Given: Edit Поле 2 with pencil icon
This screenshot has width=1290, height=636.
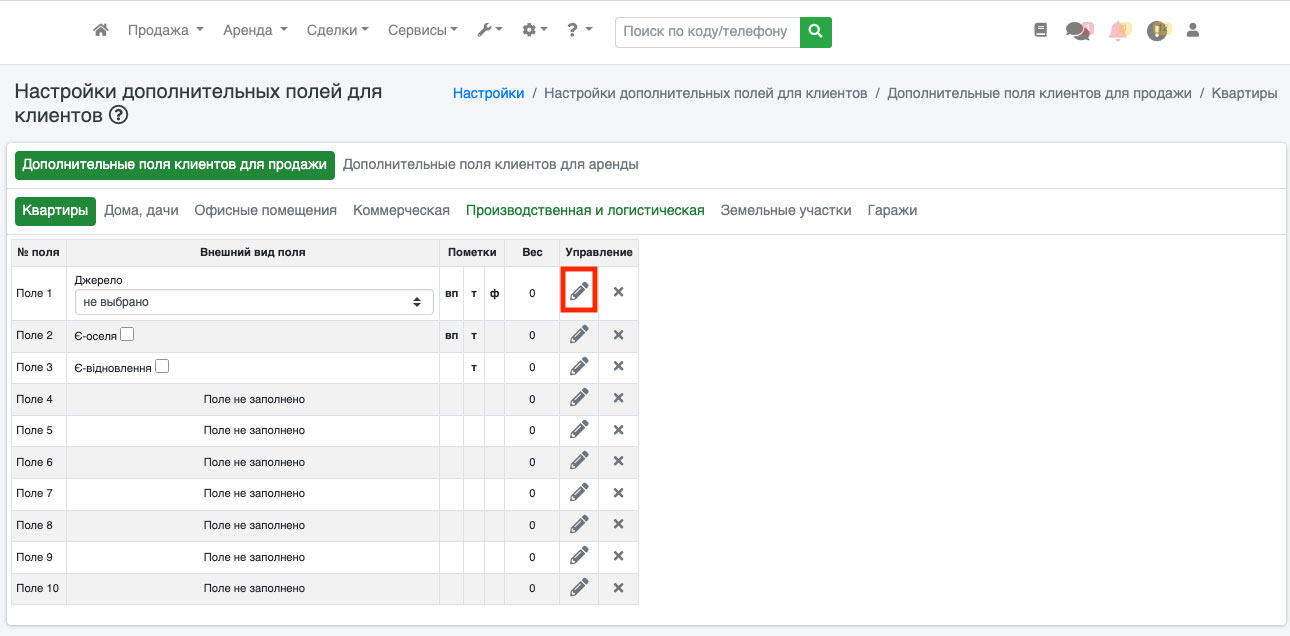Looking at the screenshot, I should click(579, 335).
